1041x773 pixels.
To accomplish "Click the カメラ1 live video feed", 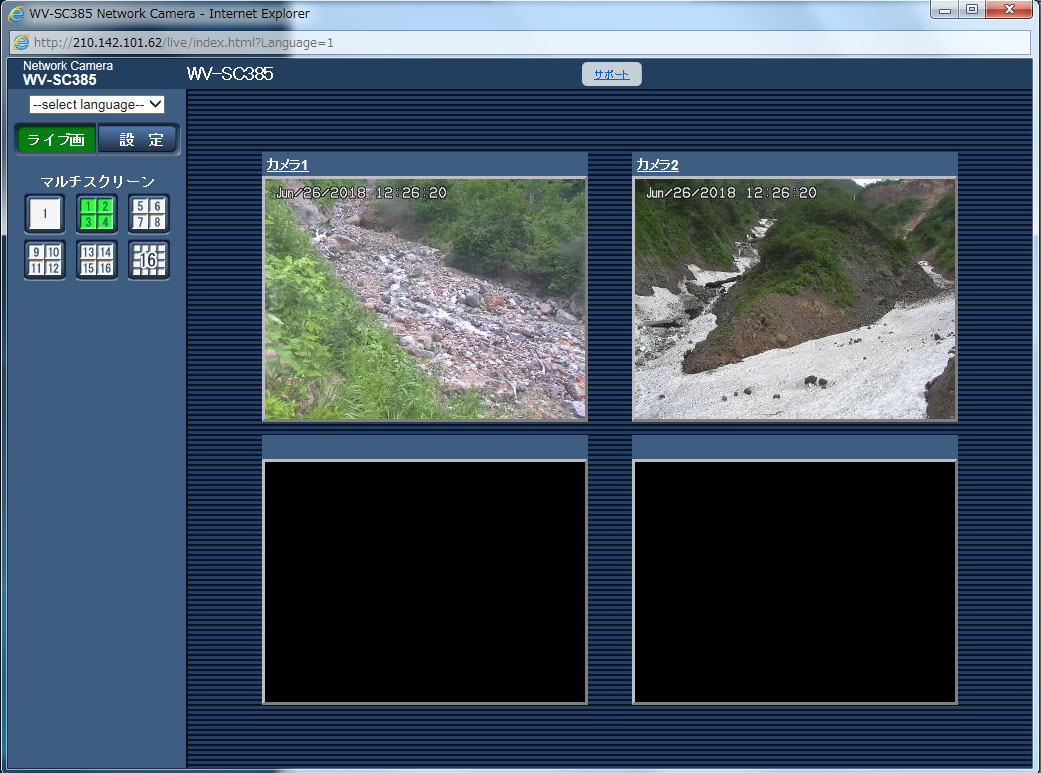I will tap(425, 299).
